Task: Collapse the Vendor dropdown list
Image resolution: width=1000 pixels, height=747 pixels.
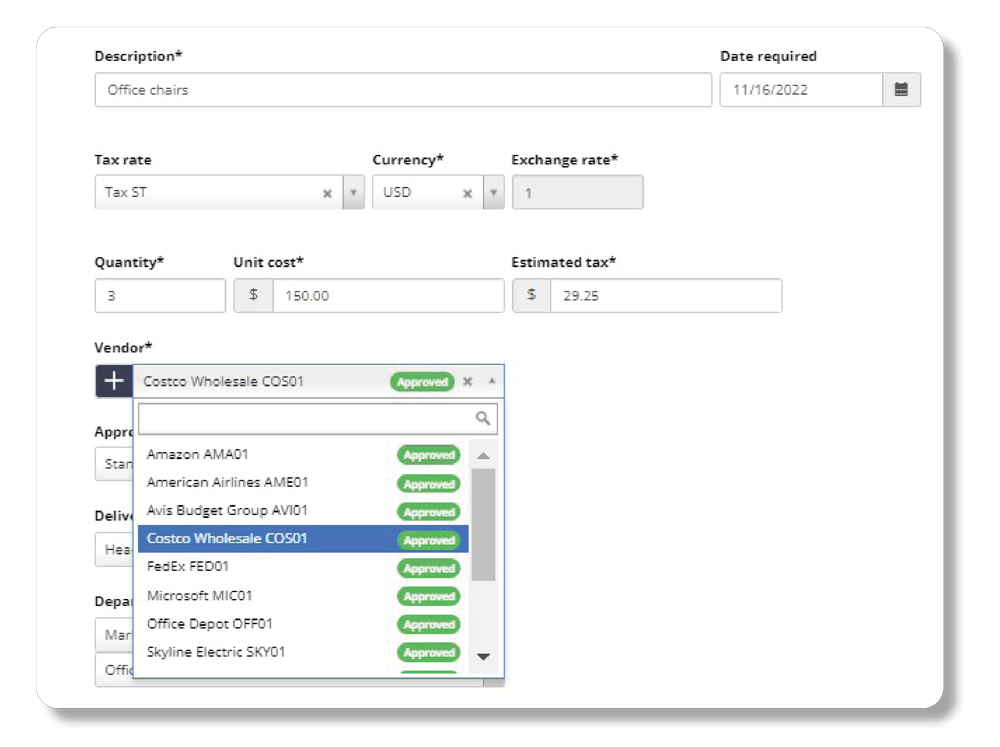Action: pos(492,381)
